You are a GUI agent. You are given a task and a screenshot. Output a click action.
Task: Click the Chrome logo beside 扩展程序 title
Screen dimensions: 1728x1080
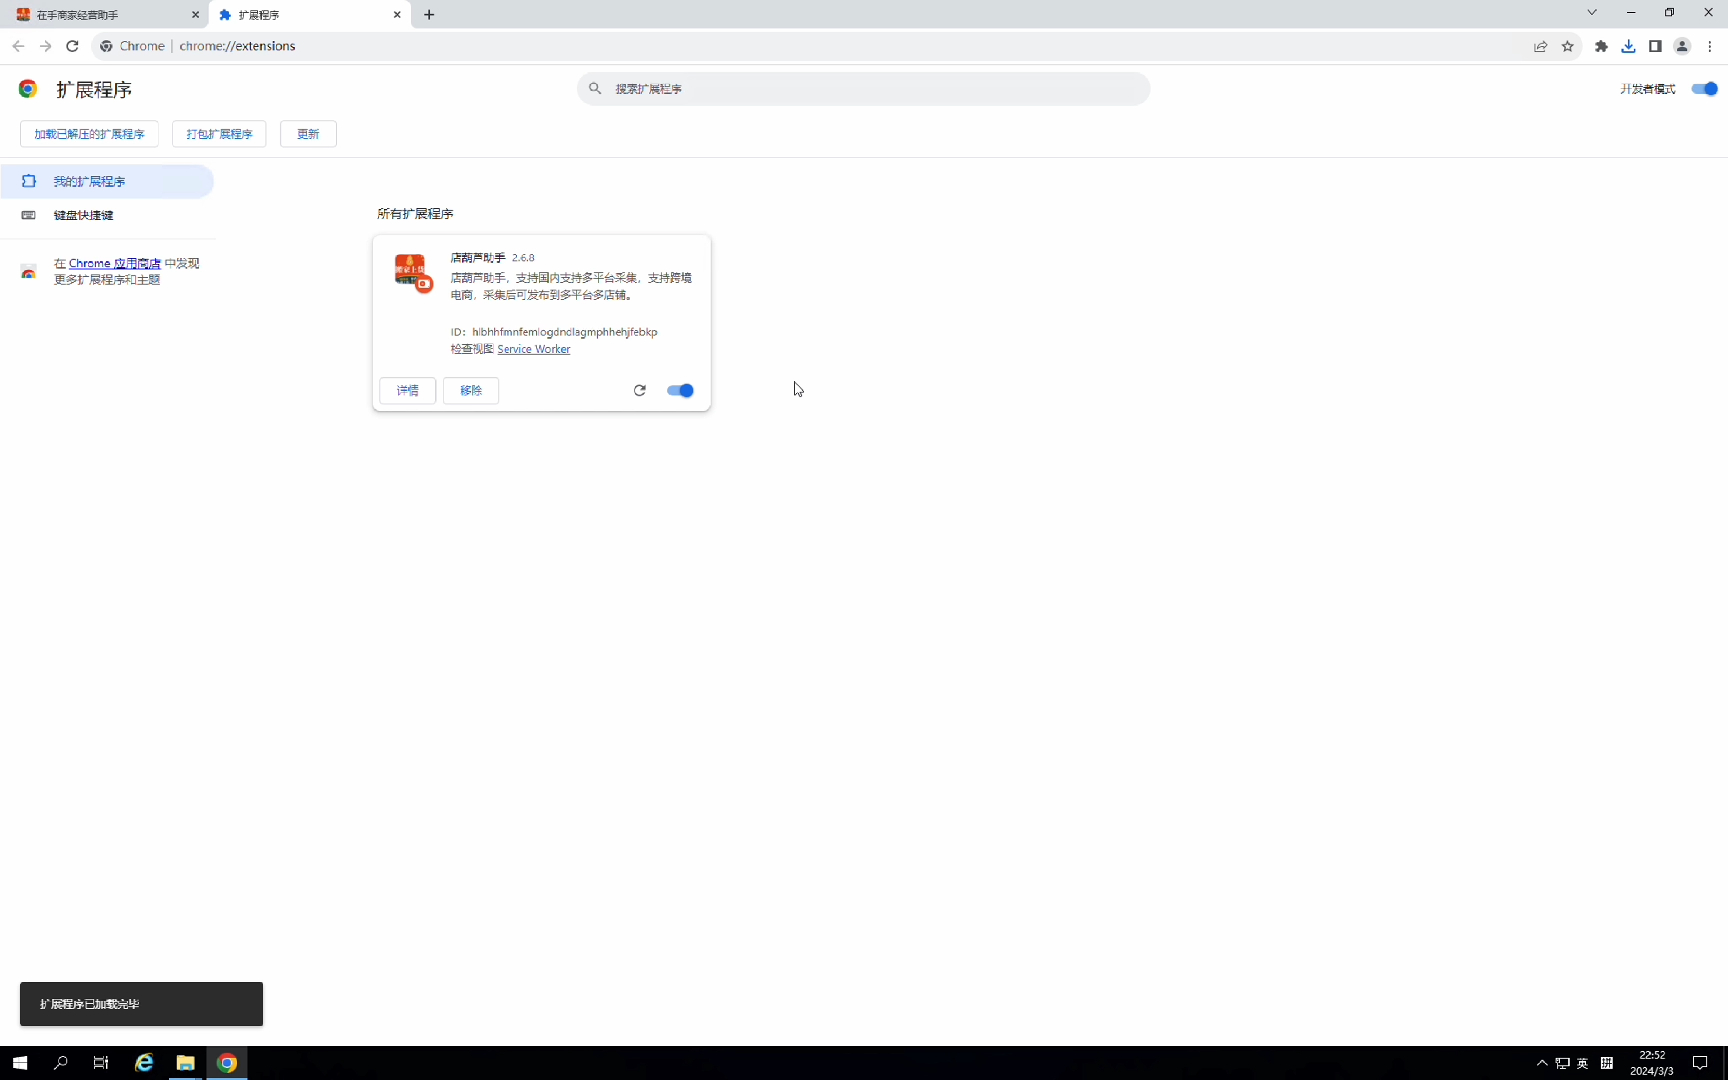(28, 89)
